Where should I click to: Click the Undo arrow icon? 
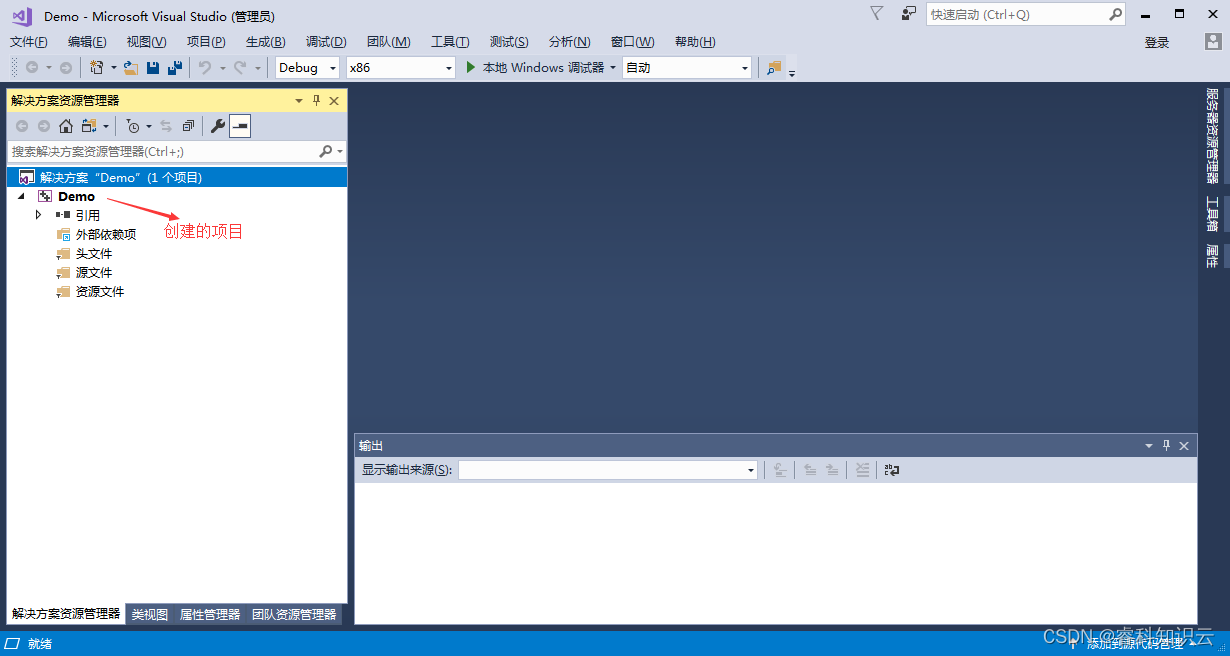click(x=204, y=67)
